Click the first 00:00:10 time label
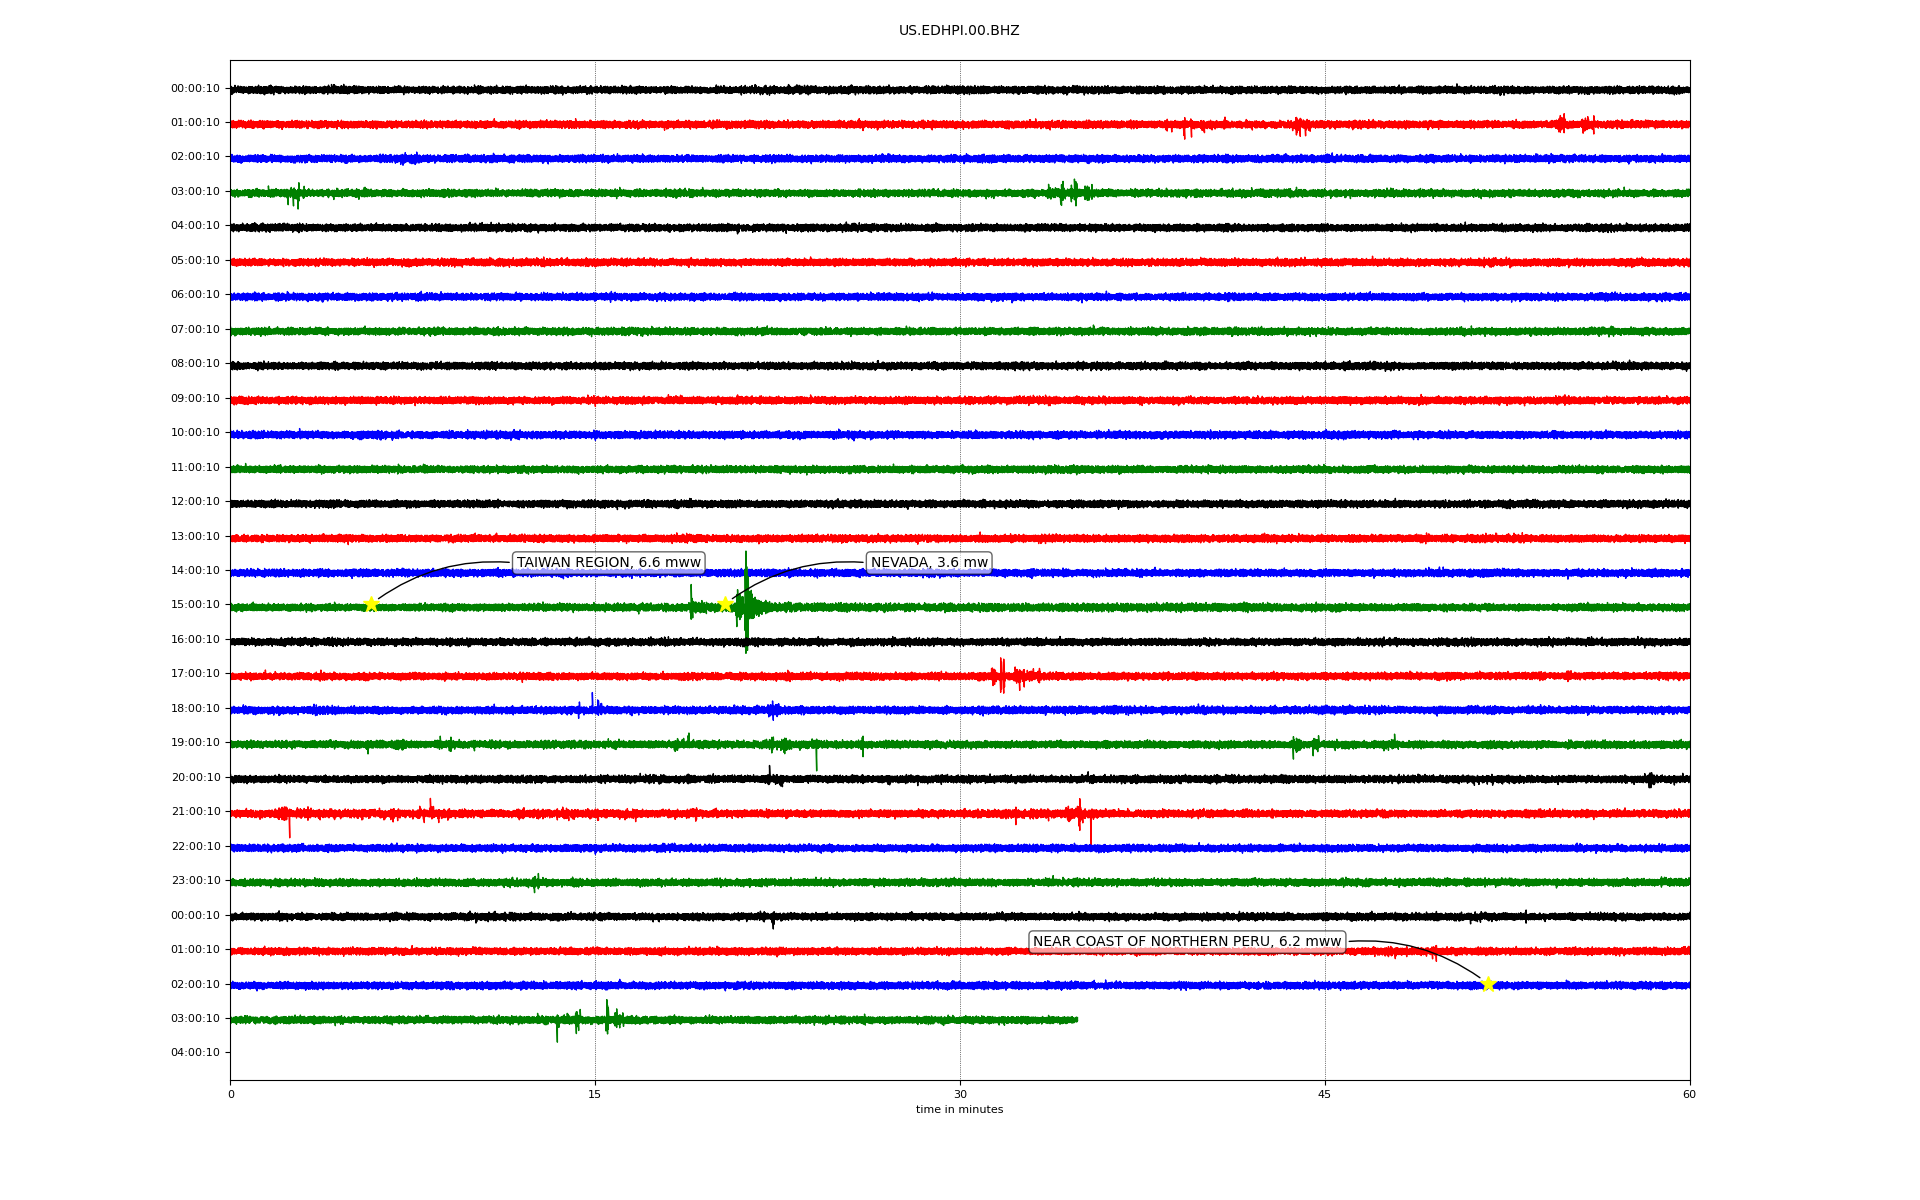The height and width of the screenshot is (1200, 1920). point(195,89)
